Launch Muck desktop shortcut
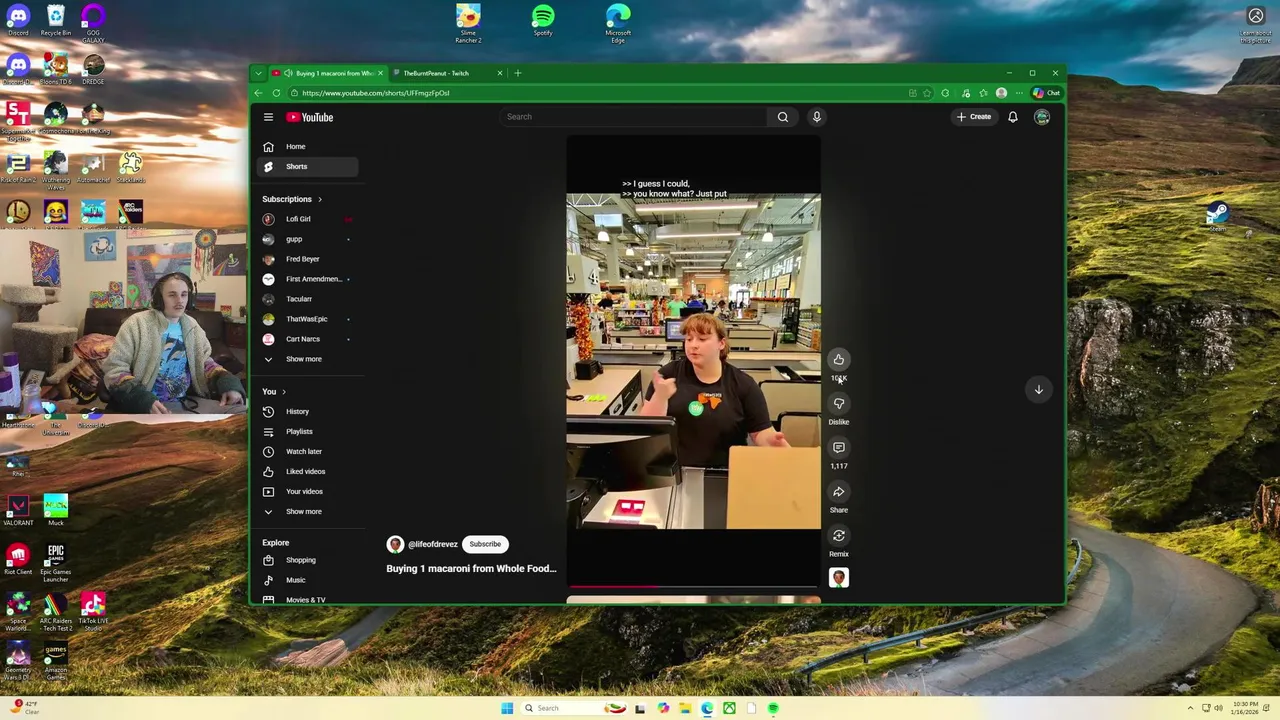The height and width of the screenshot is (720, 1280). (56, 510)
